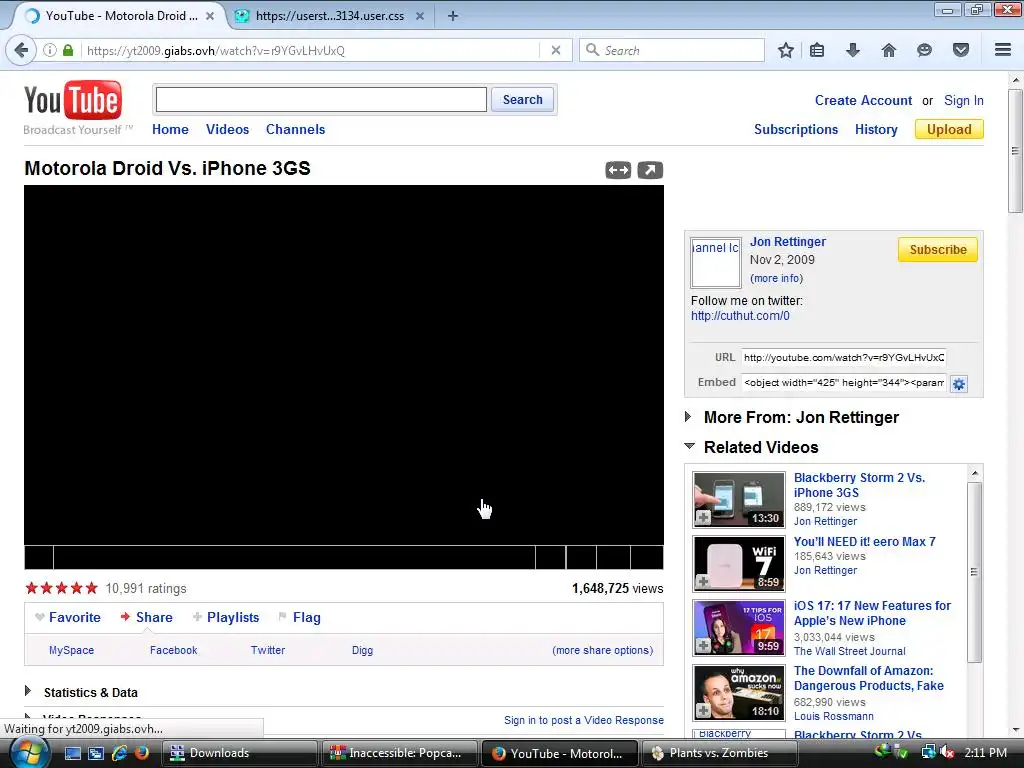Switch to the YouTube - Motorola Droid tab

click(x=119, y=16)
